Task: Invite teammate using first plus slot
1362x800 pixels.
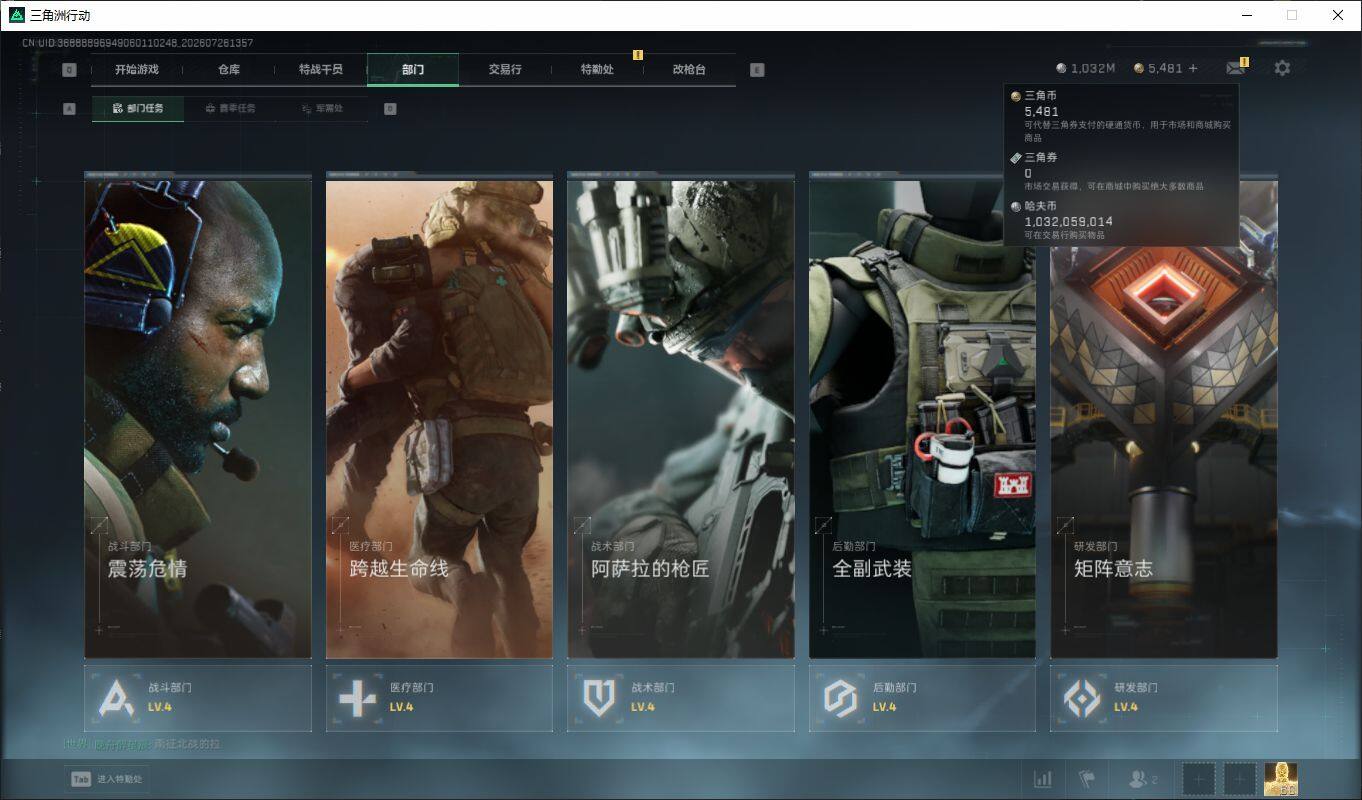Action: [1200, 779]
